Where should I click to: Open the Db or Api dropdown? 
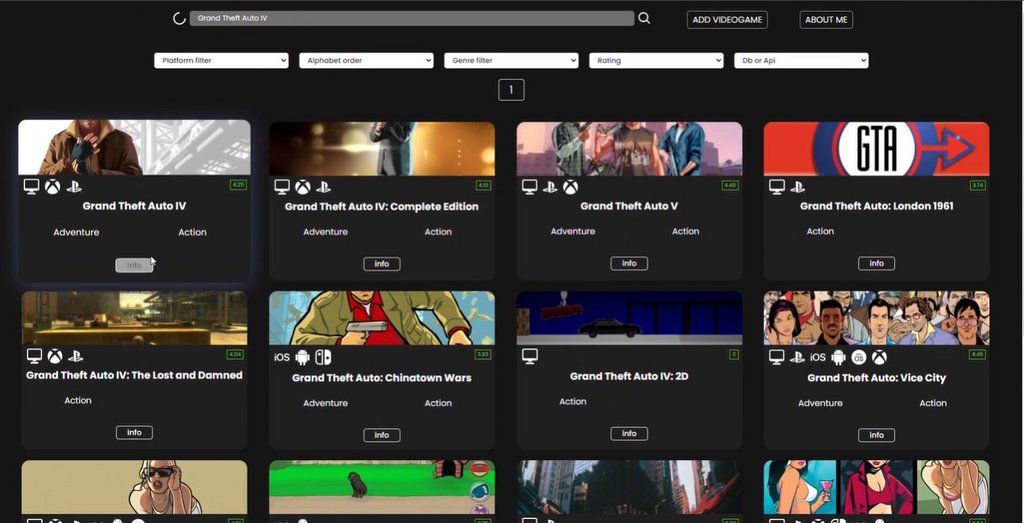[801, 60]
